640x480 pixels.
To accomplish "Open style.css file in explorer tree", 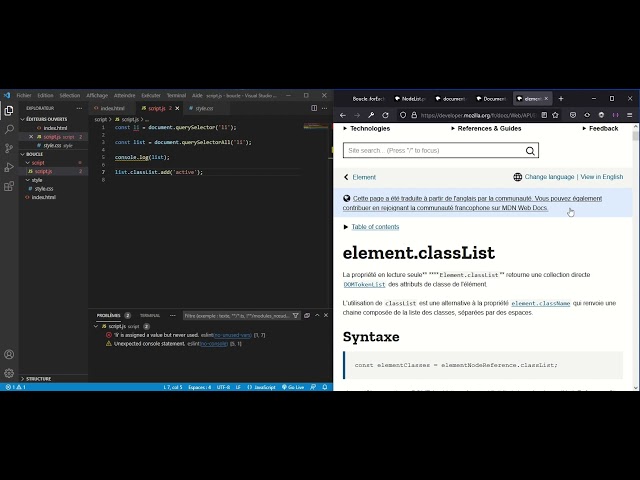I will point(44,189).
